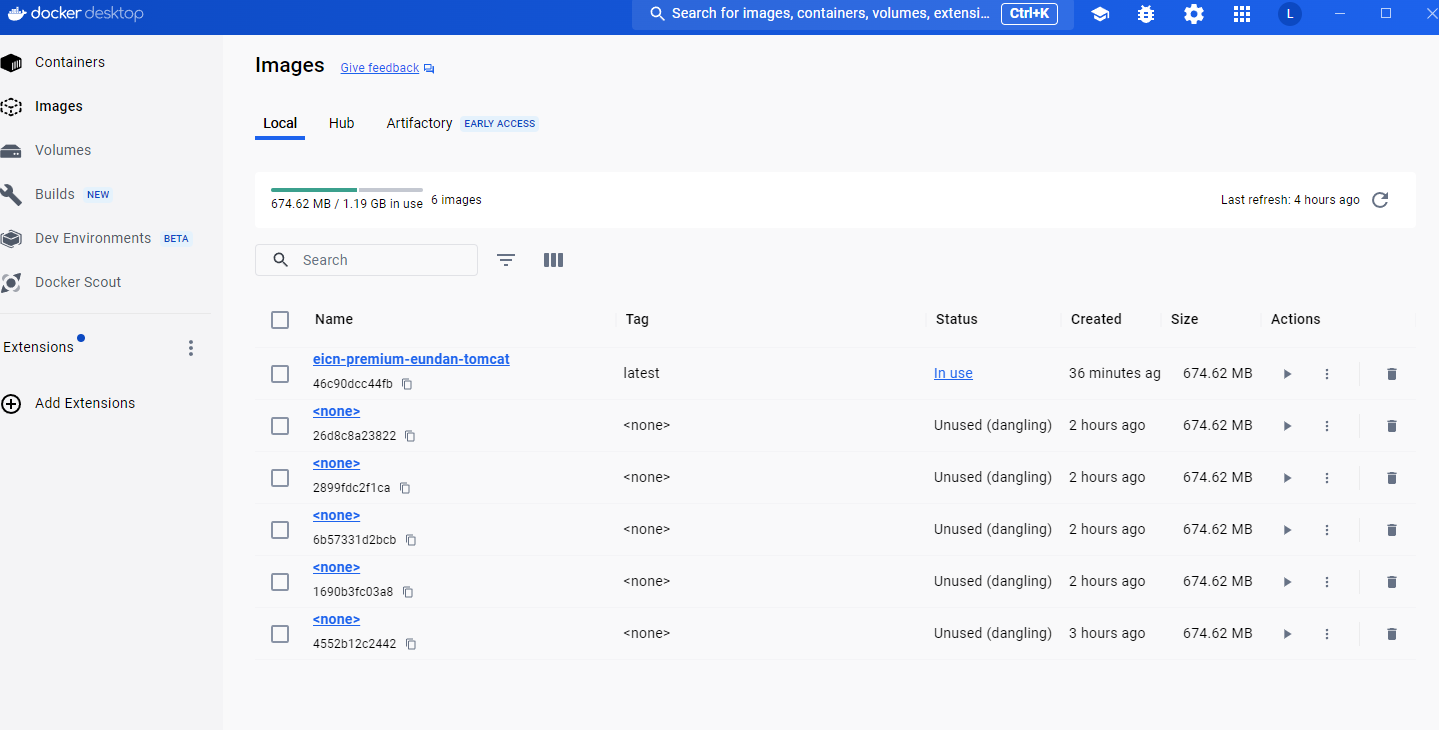The width and height of the screenshot is (1439, 730).
Task: Switch to the Local tab
Action: tap(280, 123)
